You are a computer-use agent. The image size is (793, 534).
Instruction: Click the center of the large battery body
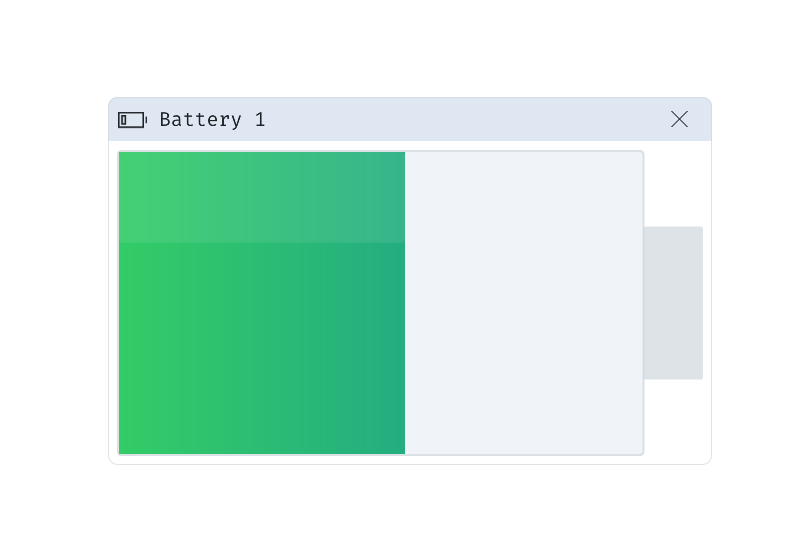380,303
